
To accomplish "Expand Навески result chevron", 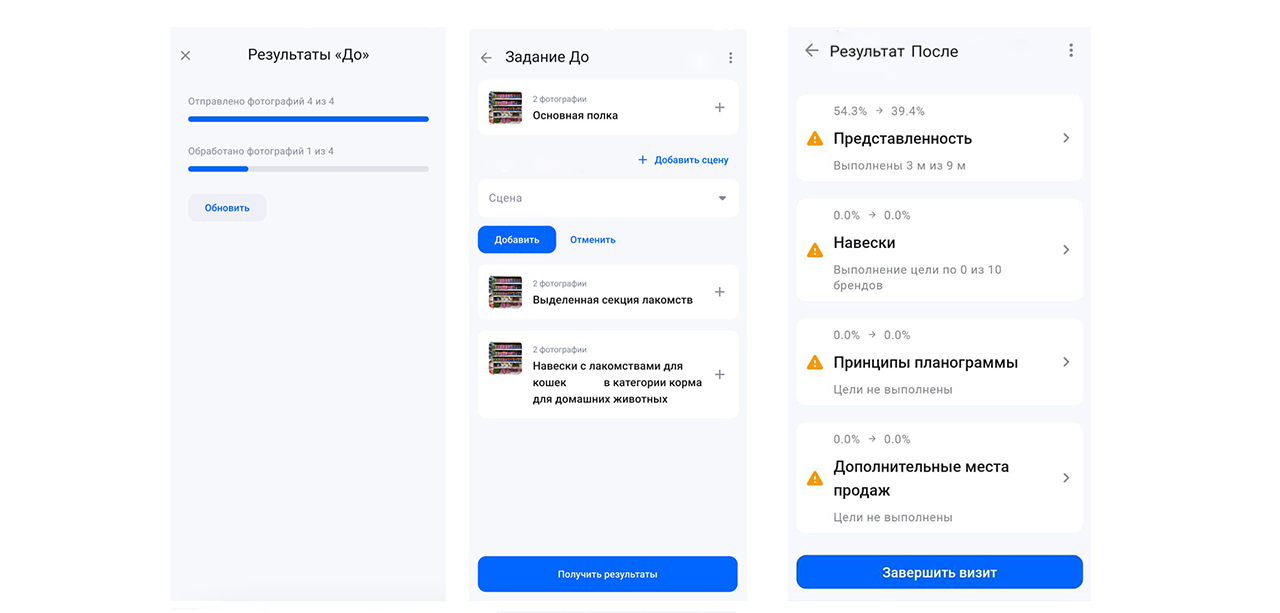I will 1066,250.
